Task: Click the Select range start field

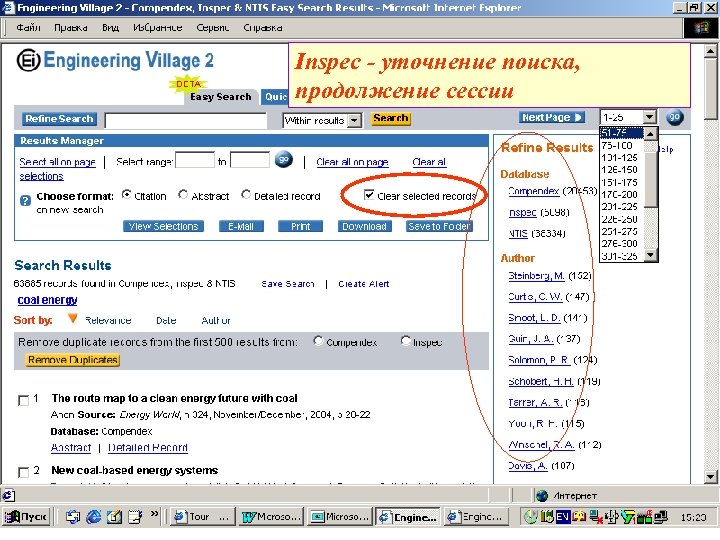Action: 195,160
